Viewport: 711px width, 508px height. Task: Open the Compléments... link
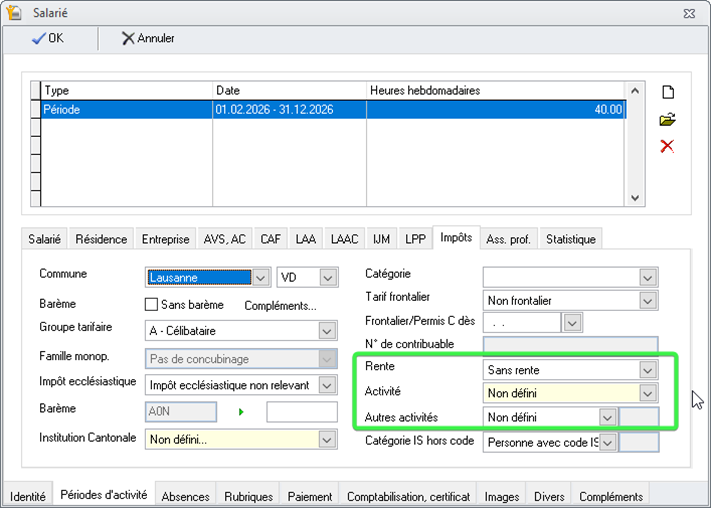[x=280, y=305]
